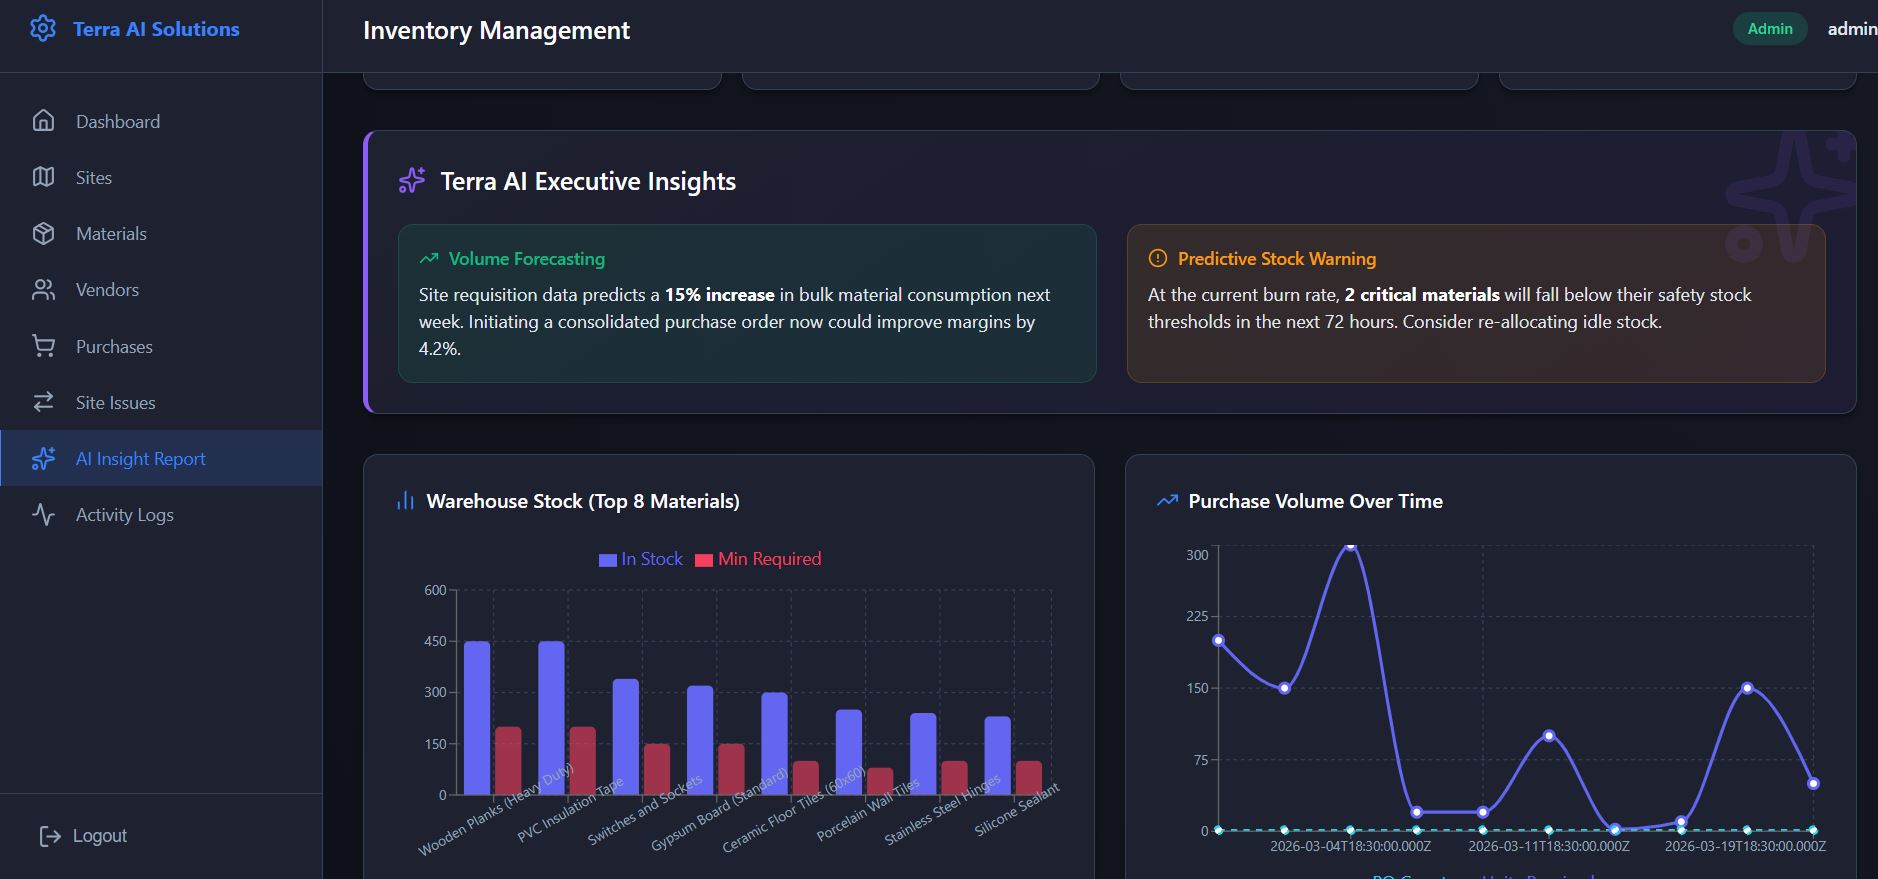Go to the Materials menu item
This screenshot has width=1878, height=879.
(111, 233)
